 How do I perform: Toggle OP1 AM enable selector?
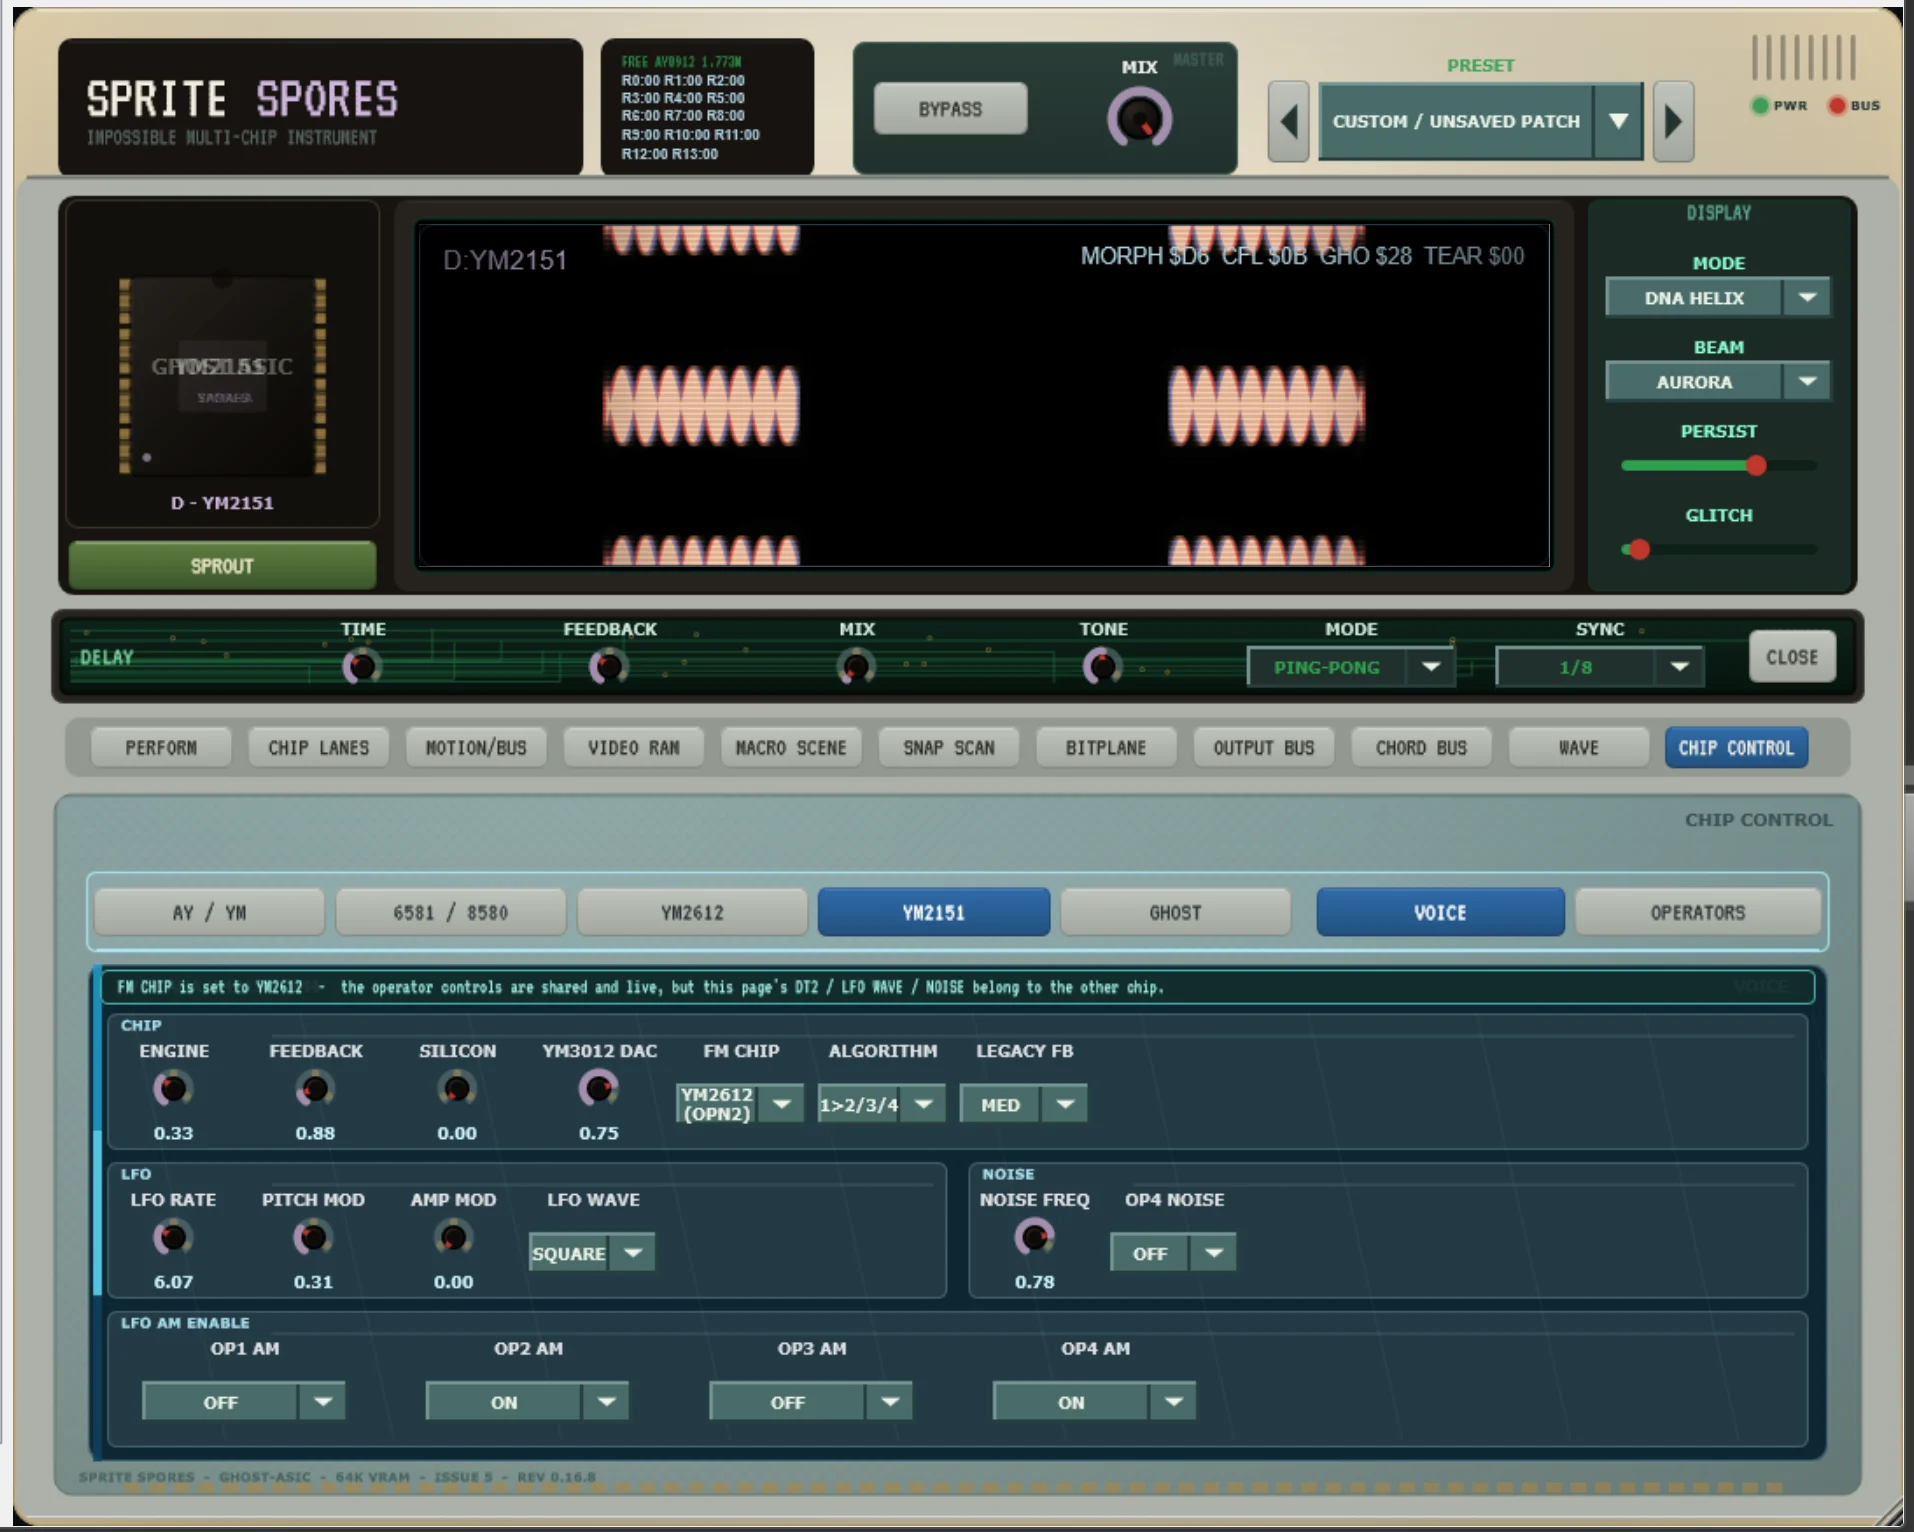point(244,1402)
